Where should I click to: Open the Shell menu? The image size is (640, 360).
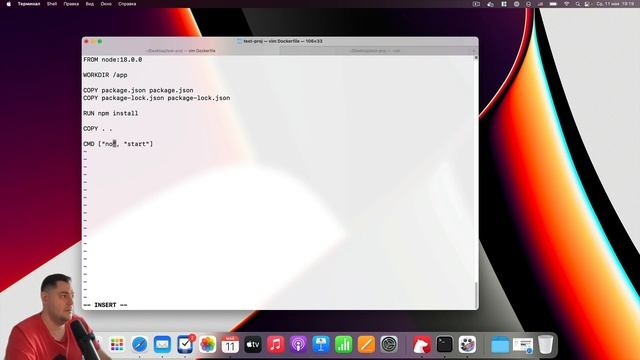click(52, 4)
